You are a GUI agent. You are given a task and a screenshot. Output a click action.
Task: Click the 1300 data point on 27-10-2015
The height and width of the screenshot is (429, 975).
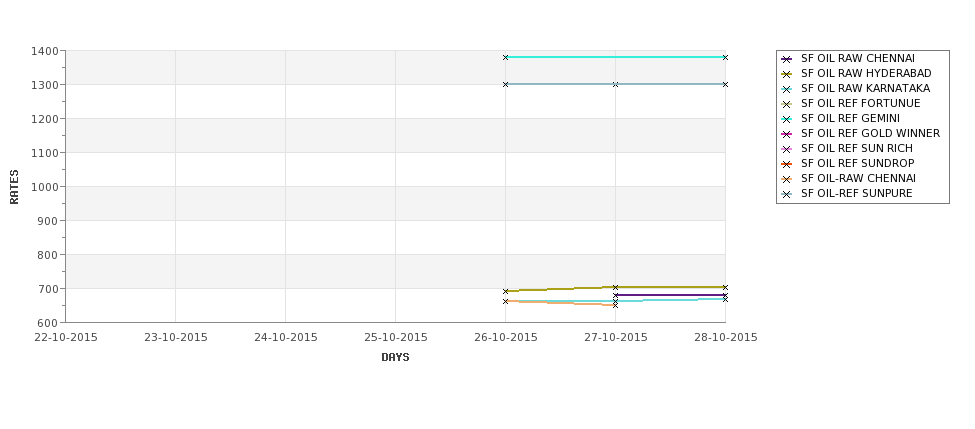point(616,84)
